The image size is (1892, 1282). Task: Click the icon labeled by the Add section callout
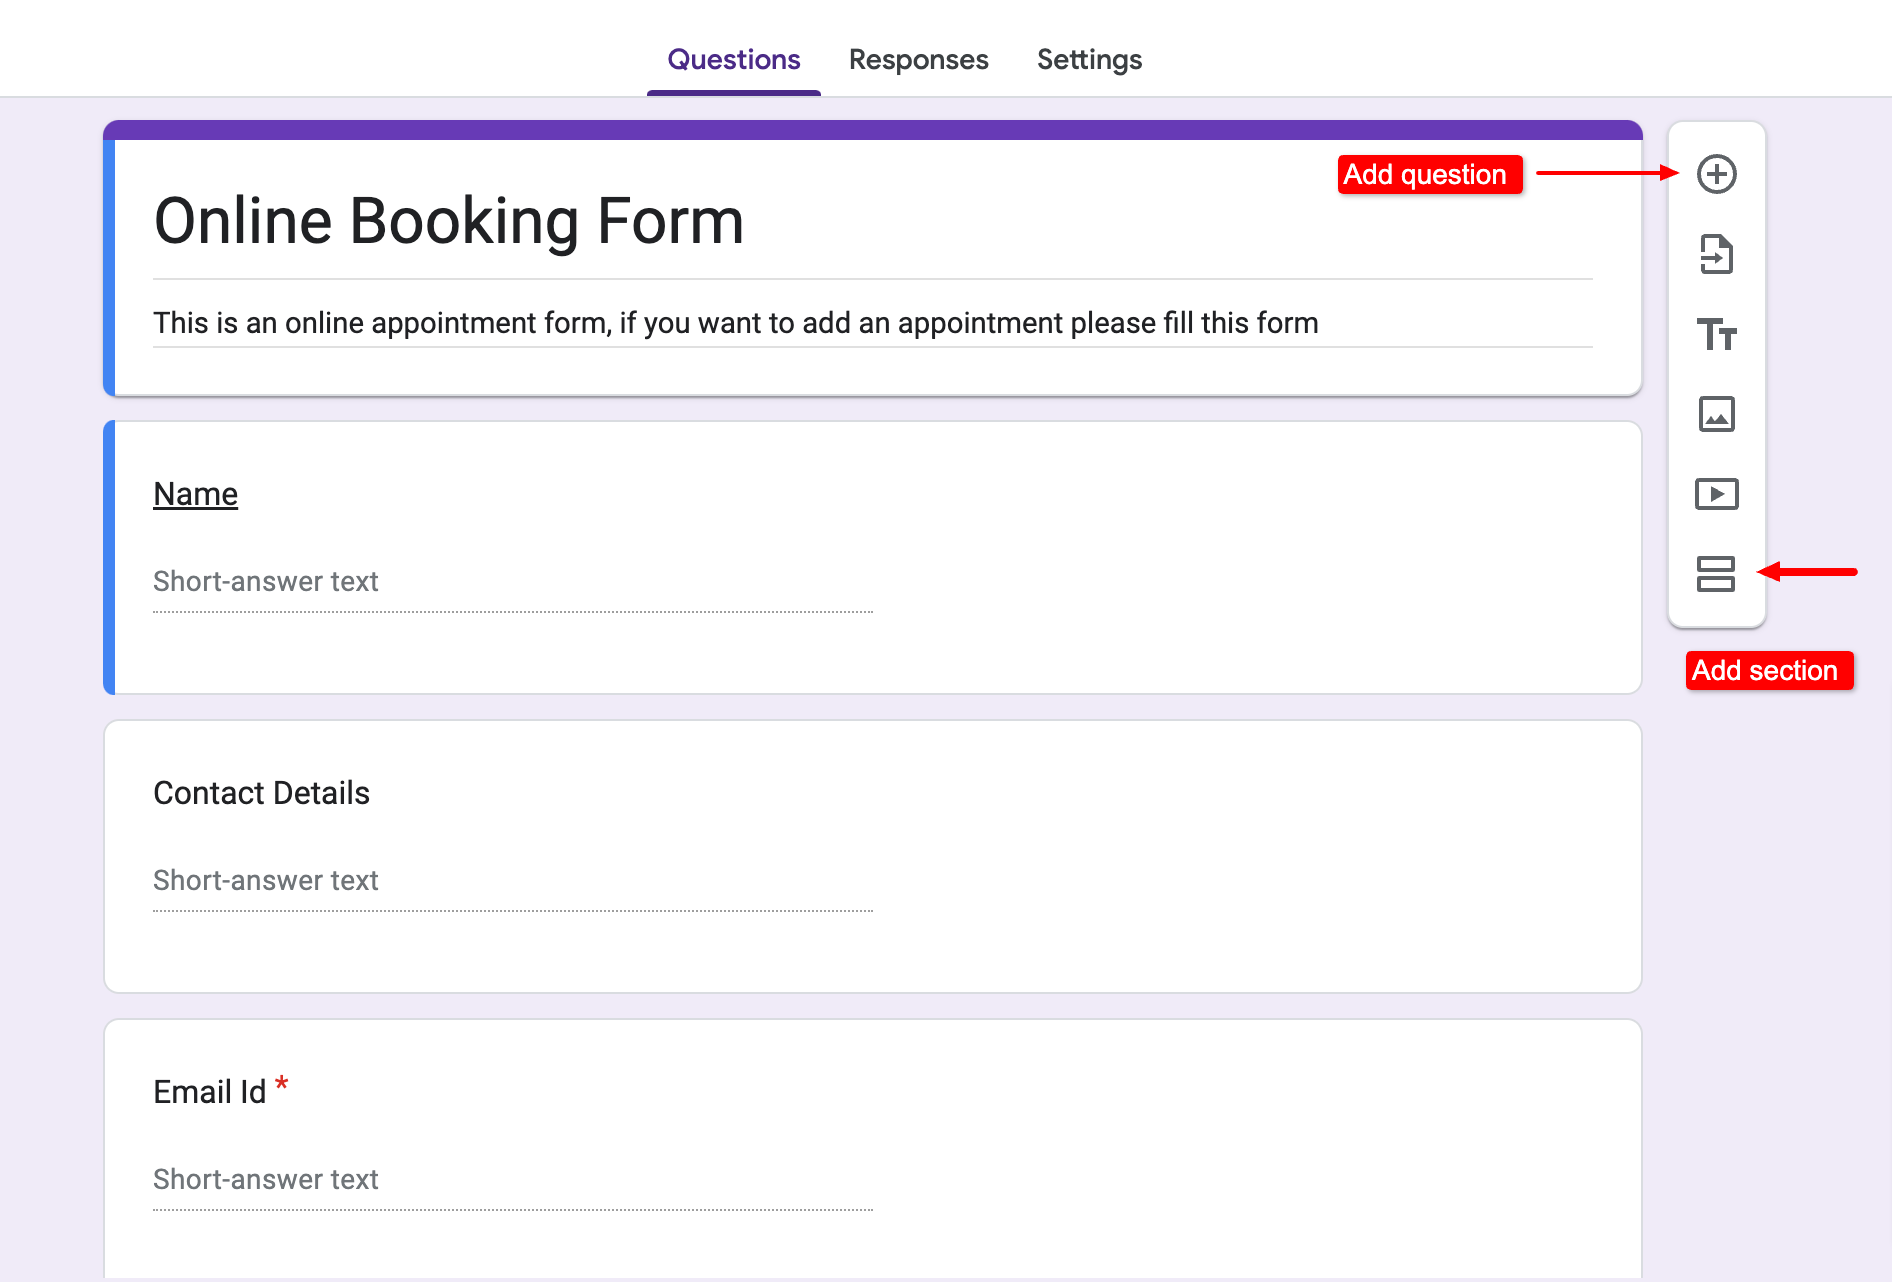coord(1714,575)
